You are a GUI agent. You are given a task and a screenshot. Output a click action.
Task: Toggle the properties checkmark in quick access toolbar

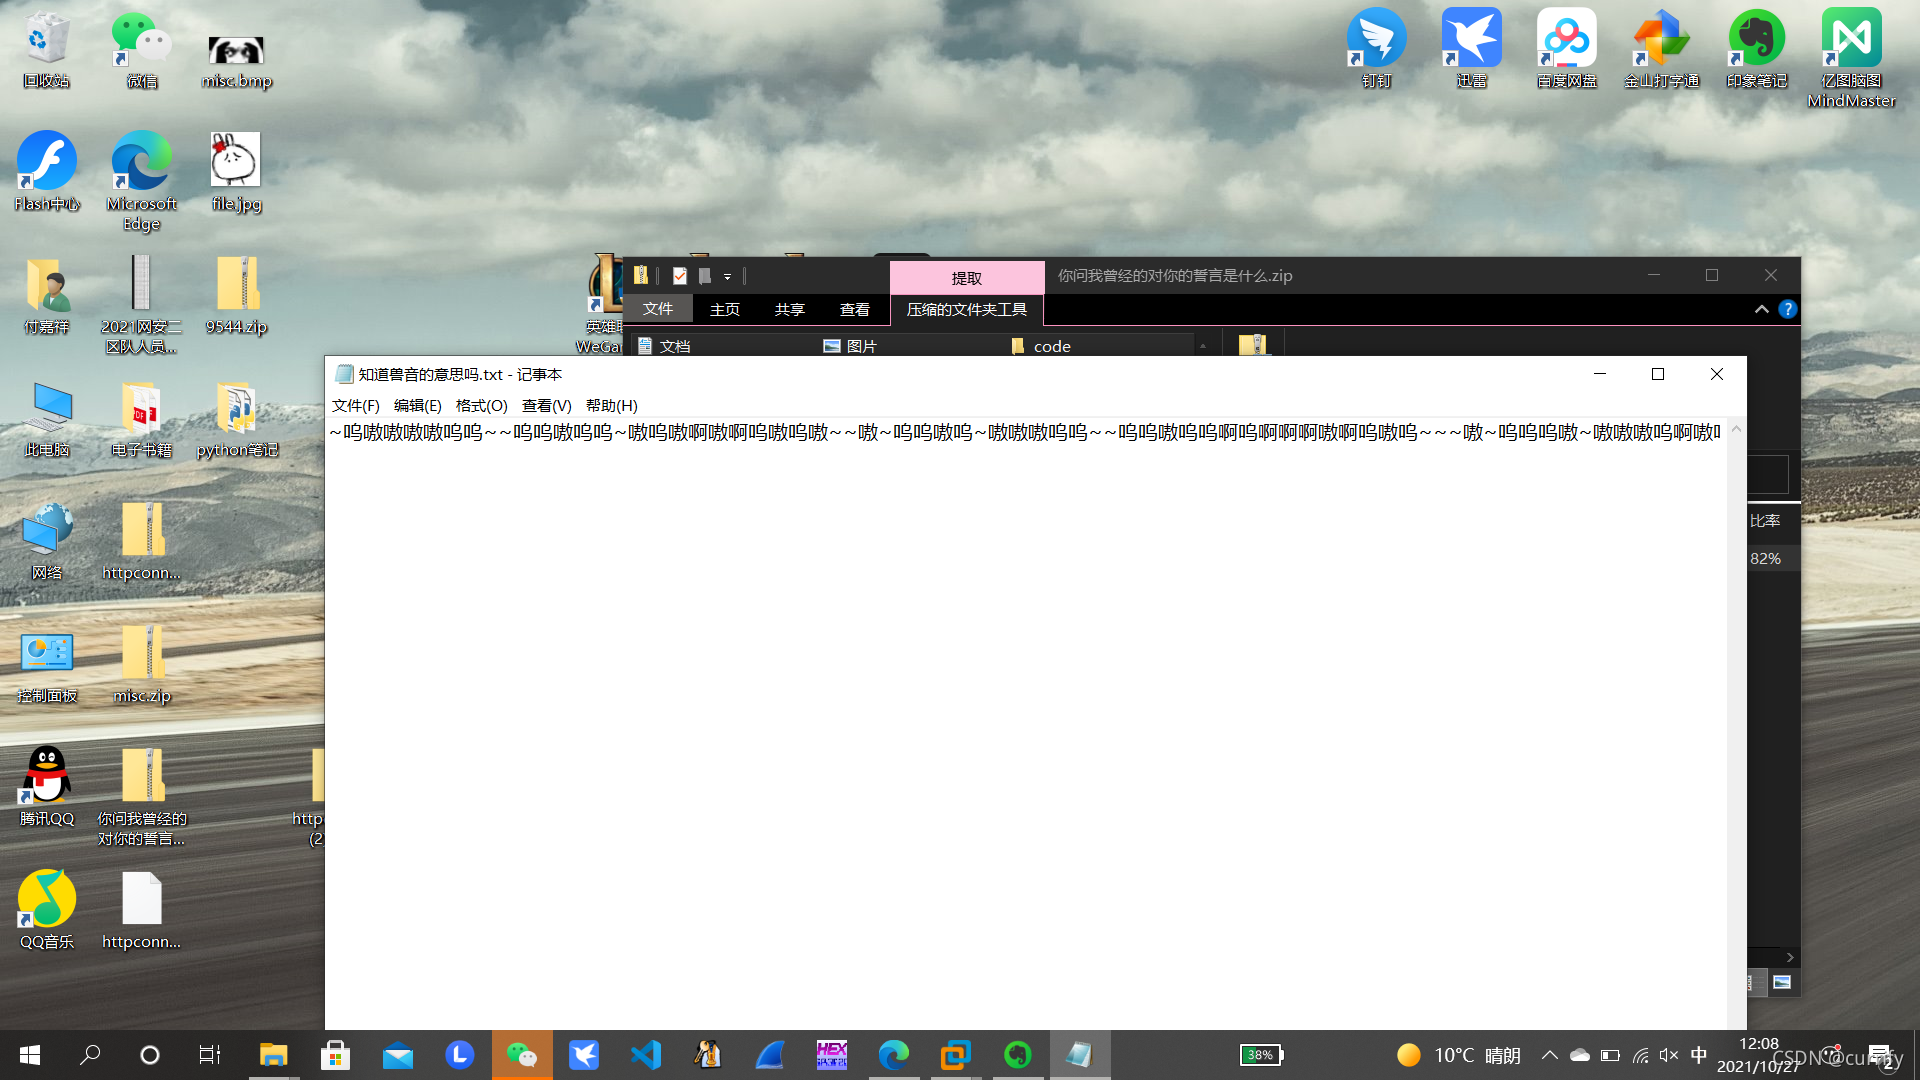(680, 276)
